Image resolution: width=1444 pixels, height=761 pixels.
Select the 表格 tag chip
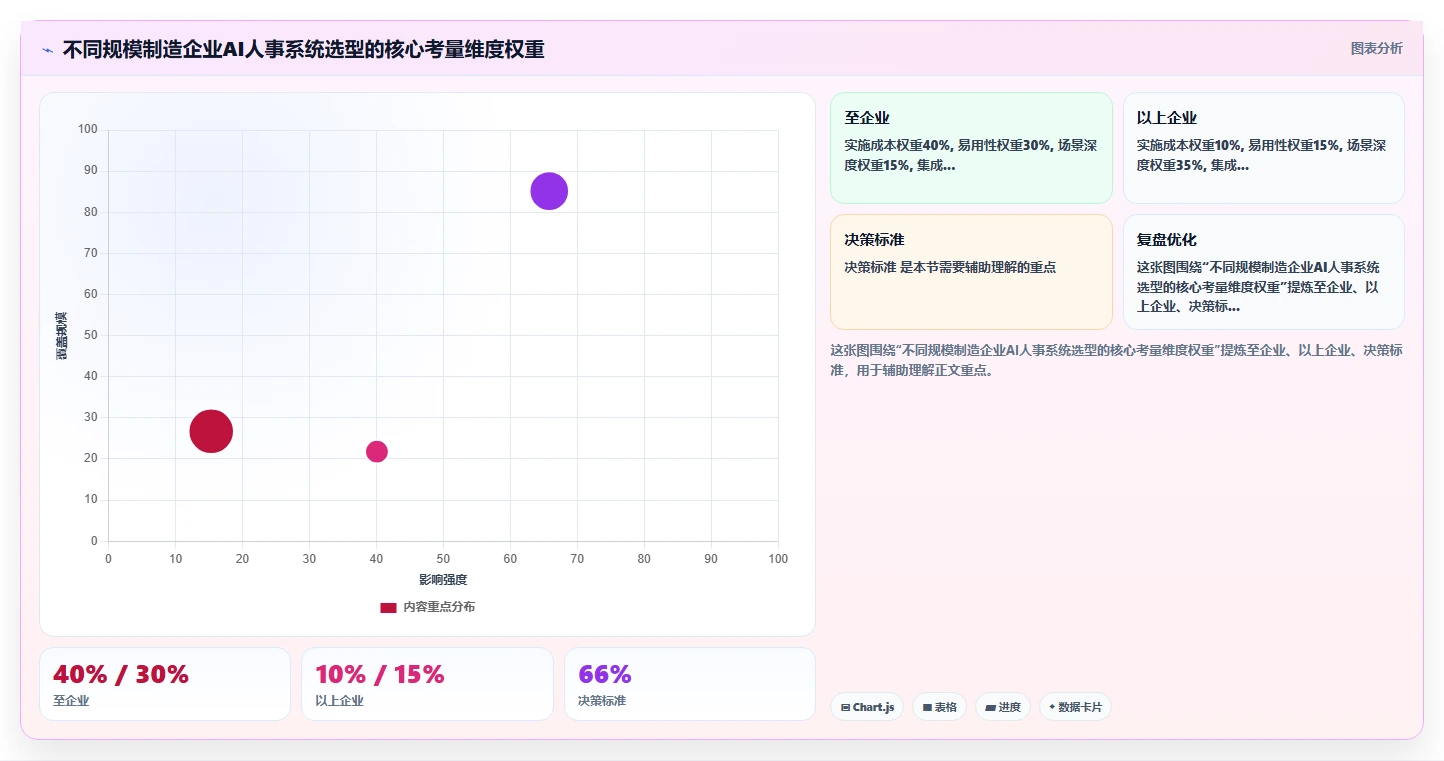[939, 707]
